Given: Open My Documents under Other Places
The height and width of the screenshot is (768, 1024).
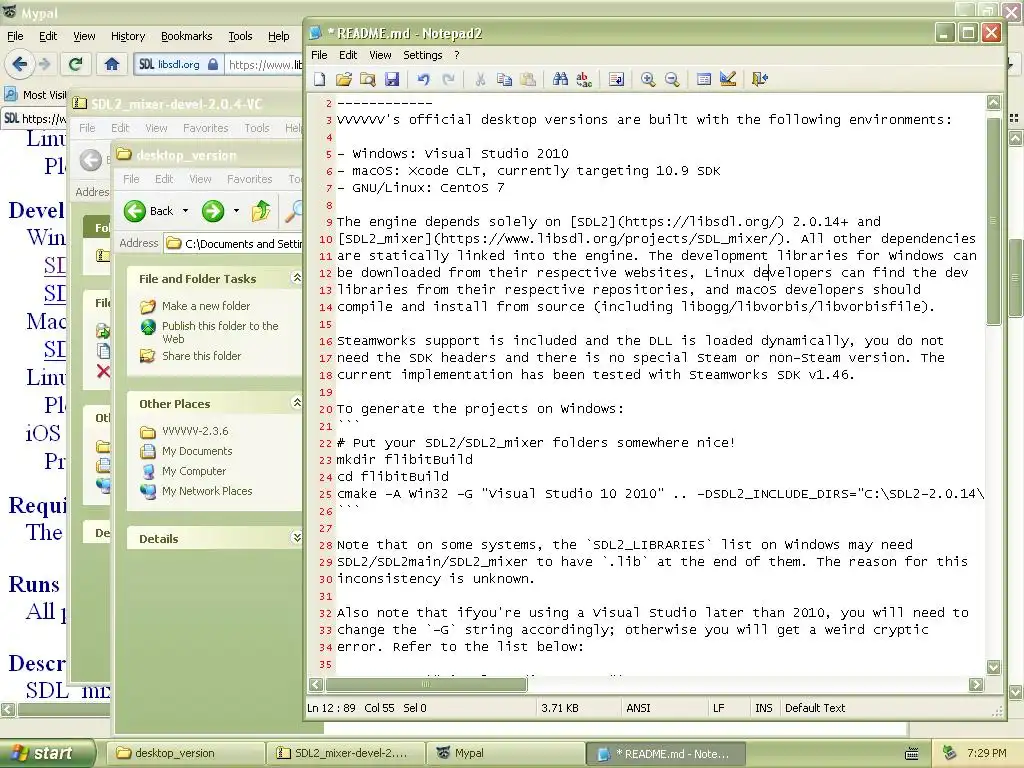Looking at the screenshot, I should (x=197, y=451).
